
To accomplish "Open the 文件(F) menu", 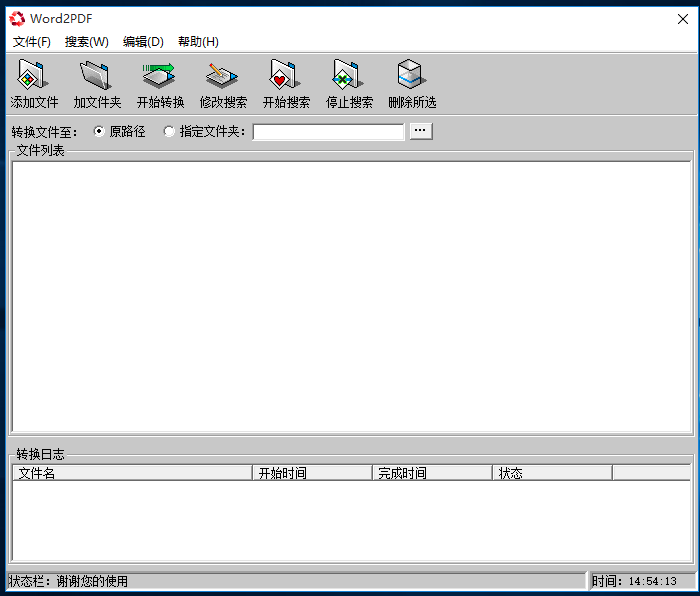I will click(32, 42).
